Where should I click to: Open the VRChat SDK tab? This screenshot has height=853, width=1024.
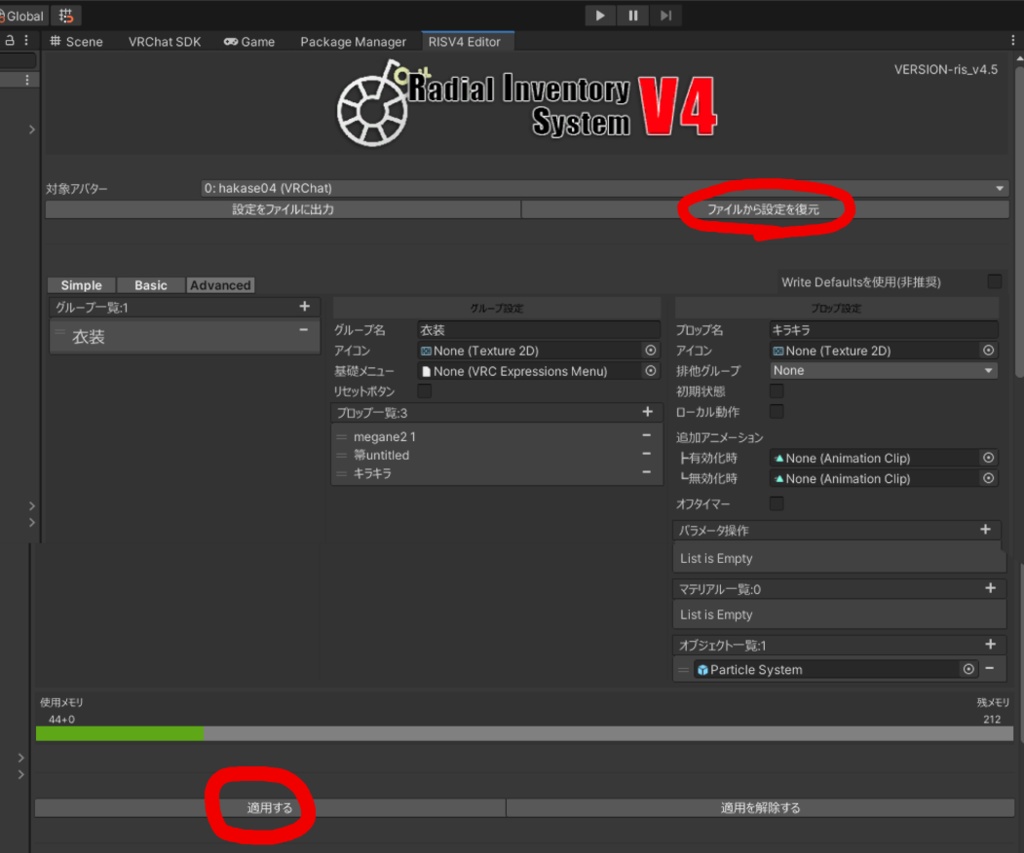(x=165, y=42)
